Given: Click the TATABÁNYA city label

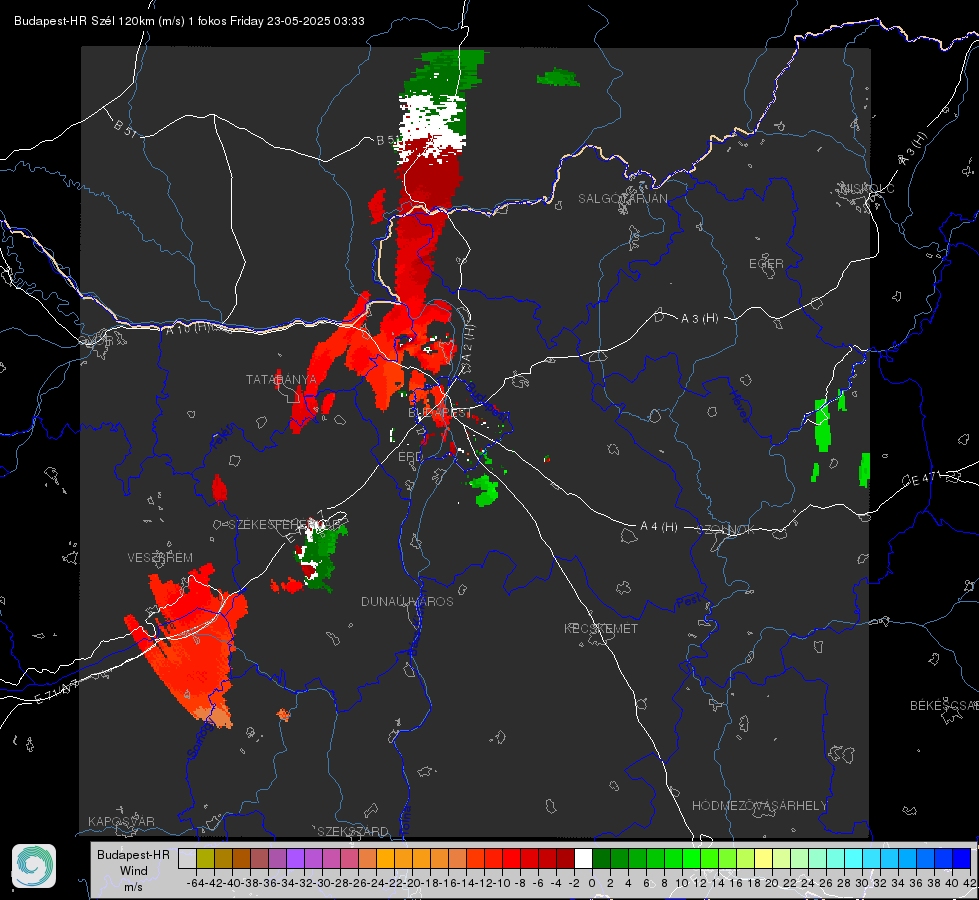Looking at the screenshot, I should (281, 379).
